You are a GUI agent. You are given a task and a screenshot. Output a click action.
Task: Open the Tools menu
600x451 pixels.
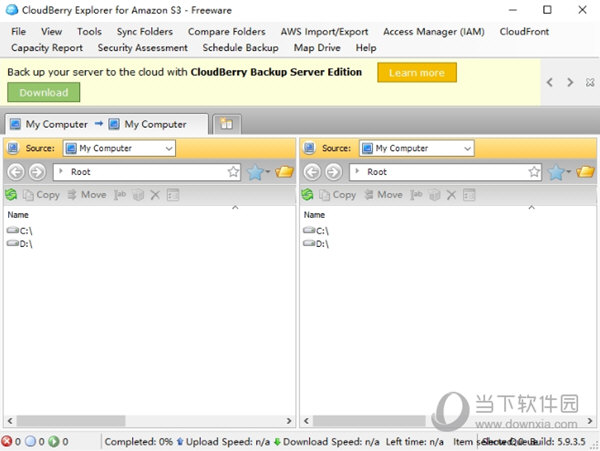[89, 32]
